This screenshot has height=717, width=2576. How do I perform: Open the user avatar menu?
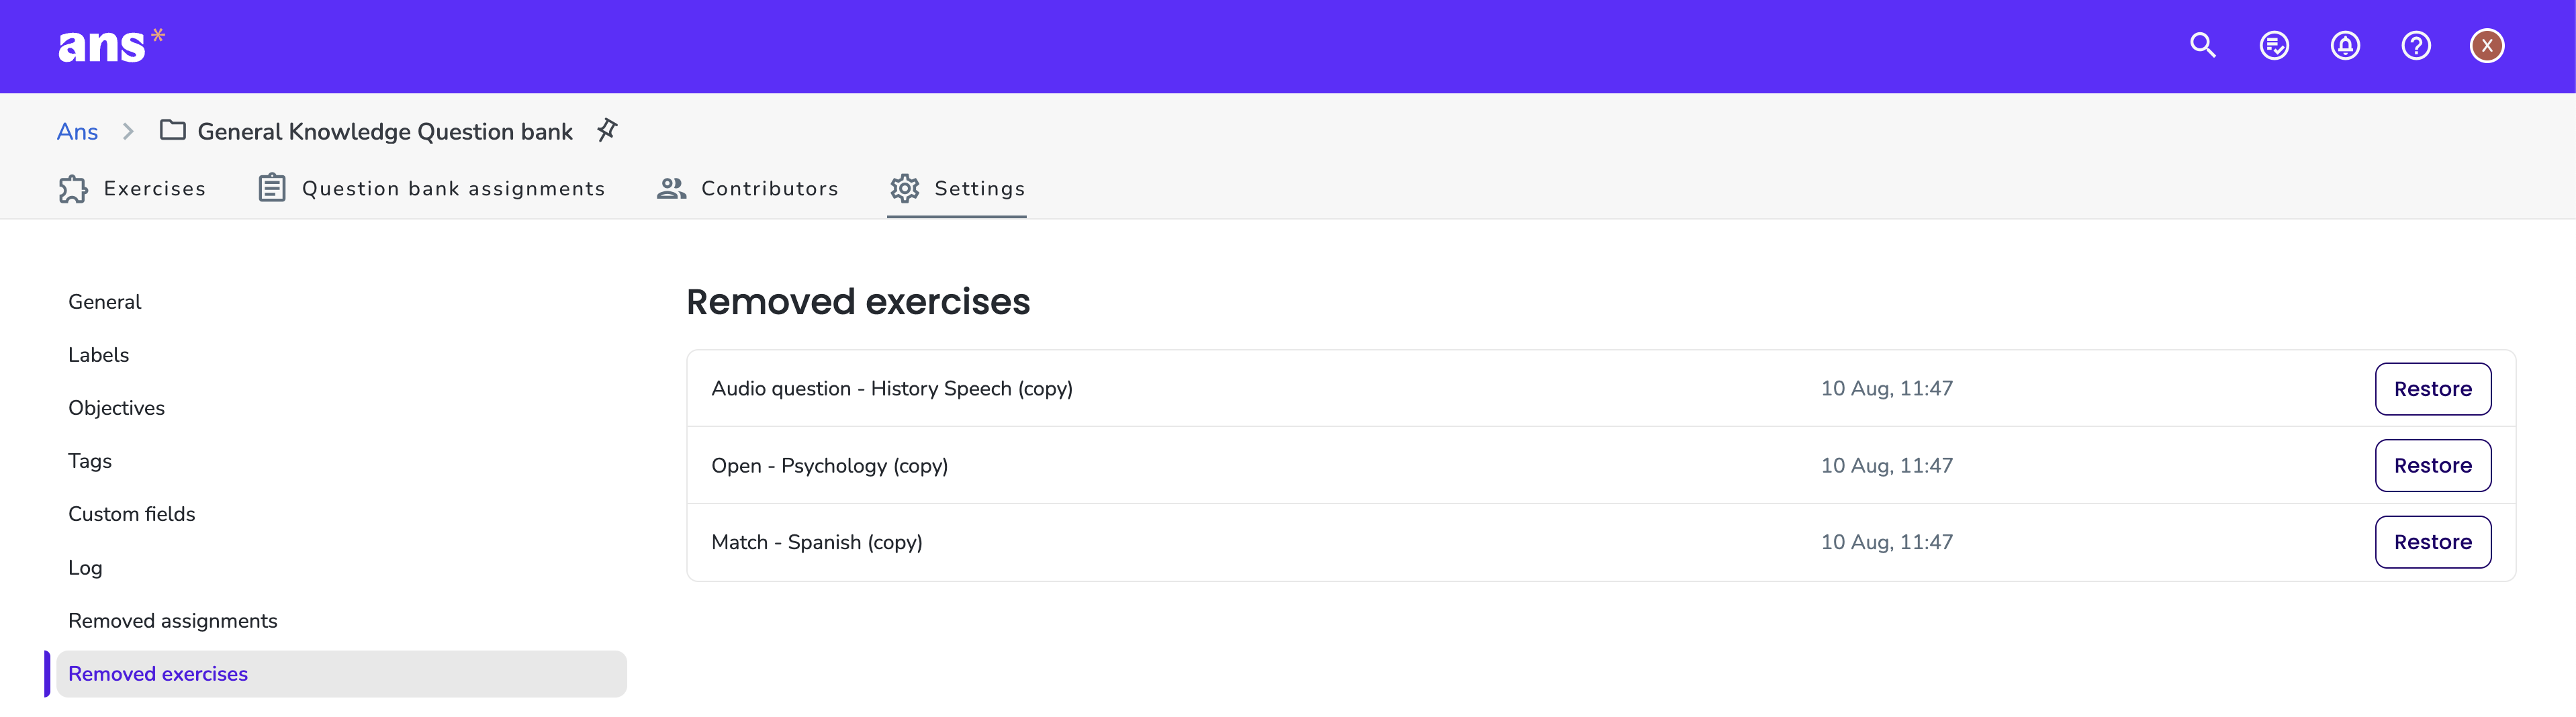[2487, 46]
